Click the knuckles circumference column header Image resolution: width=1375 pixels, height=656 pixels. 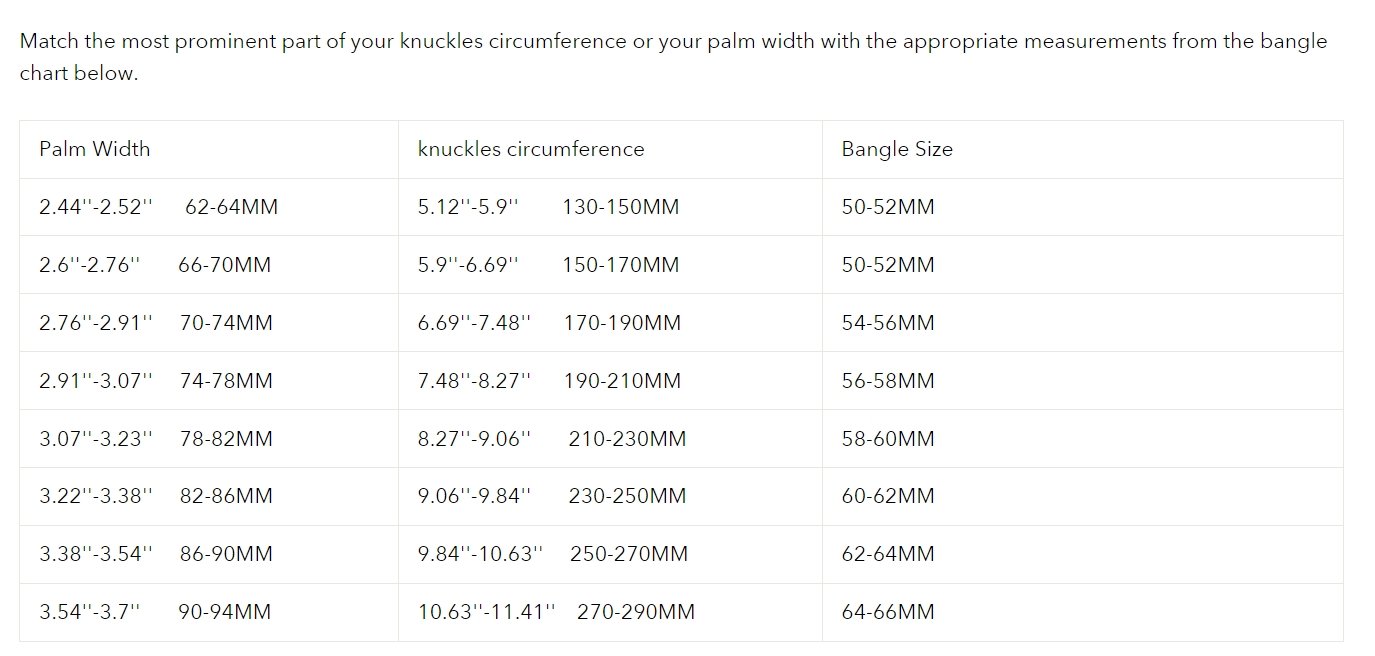point(531,149)
